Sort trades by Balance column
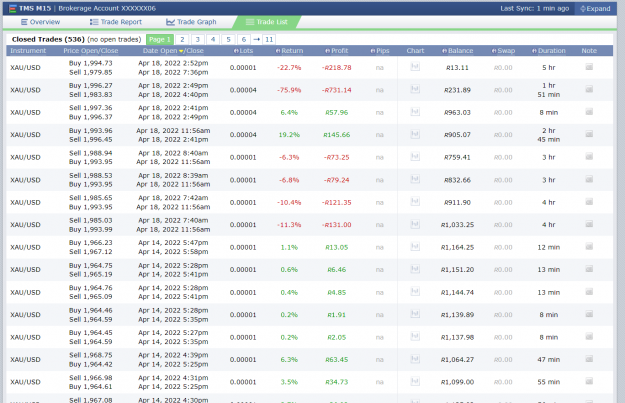Screen dimensions: 625x403 pos(457,51)
